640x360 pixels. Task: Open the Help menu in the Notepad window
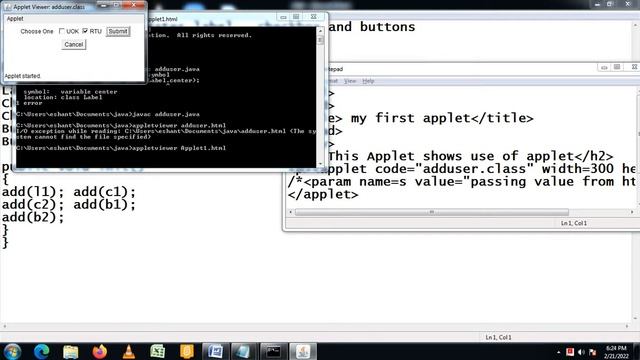click(x=368, y=81)
